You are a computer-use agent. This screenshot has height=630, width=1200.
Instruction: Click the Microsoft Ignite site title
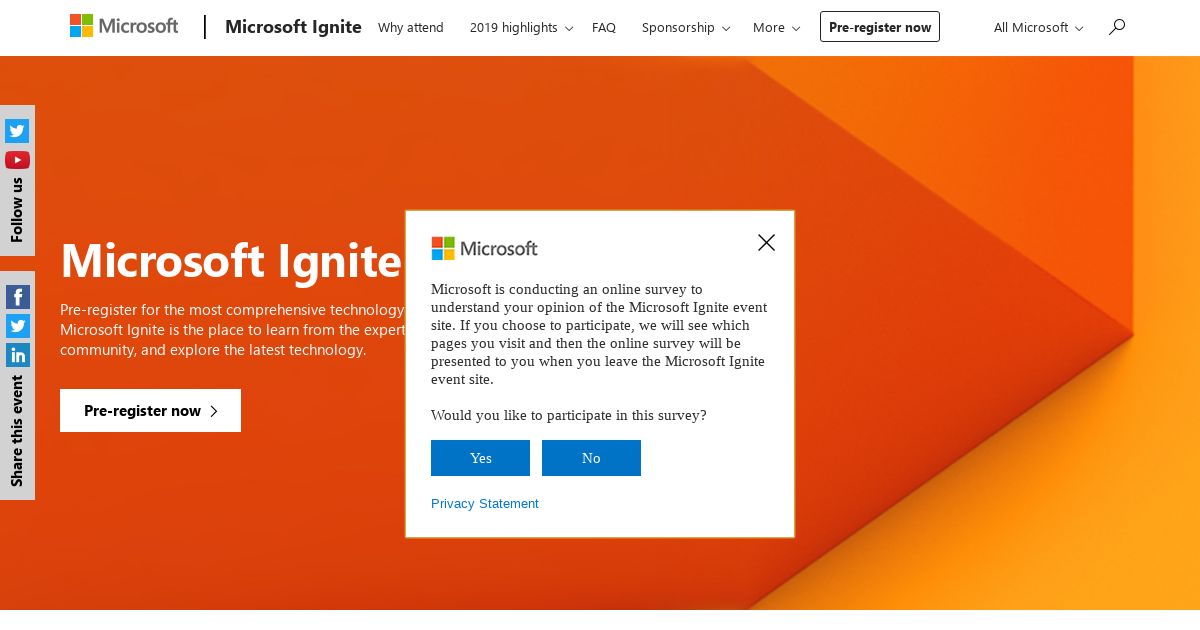(x=293, y=27)
